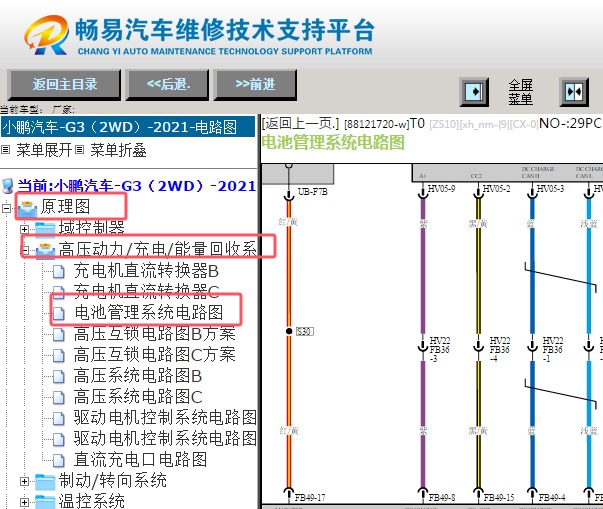The height and width of the screenshot is (509, 603).
Task: Open 电池管理系统电路图 entry
Action: [x=149, y=313]
